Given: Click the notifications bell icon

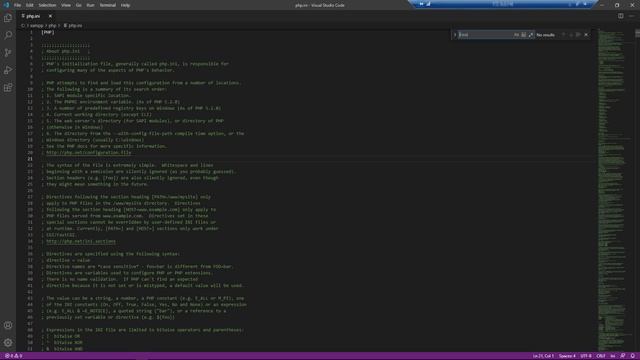Looking at the screenshot, I should coord(633,356).
